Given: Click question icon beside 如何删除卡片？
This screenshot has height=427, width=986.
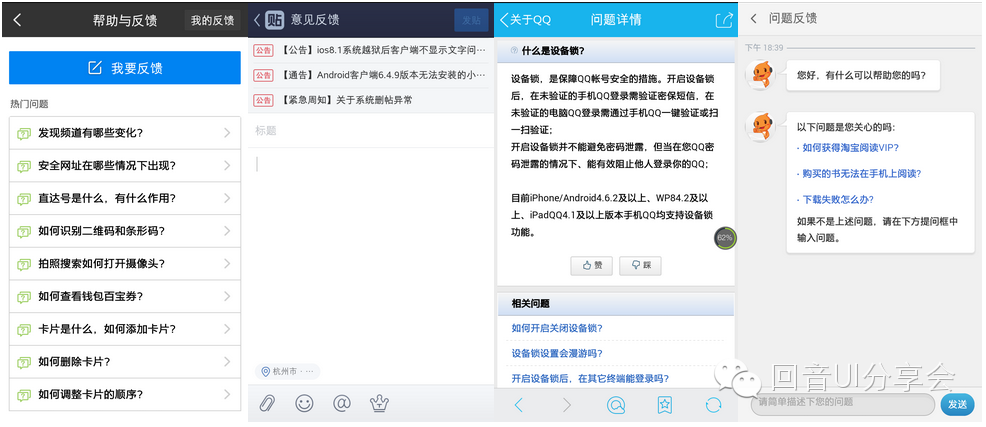Looking at the screenshot, I should [24, 362].
